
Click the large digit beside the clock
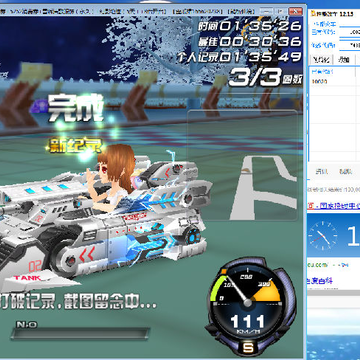[353, 236]
